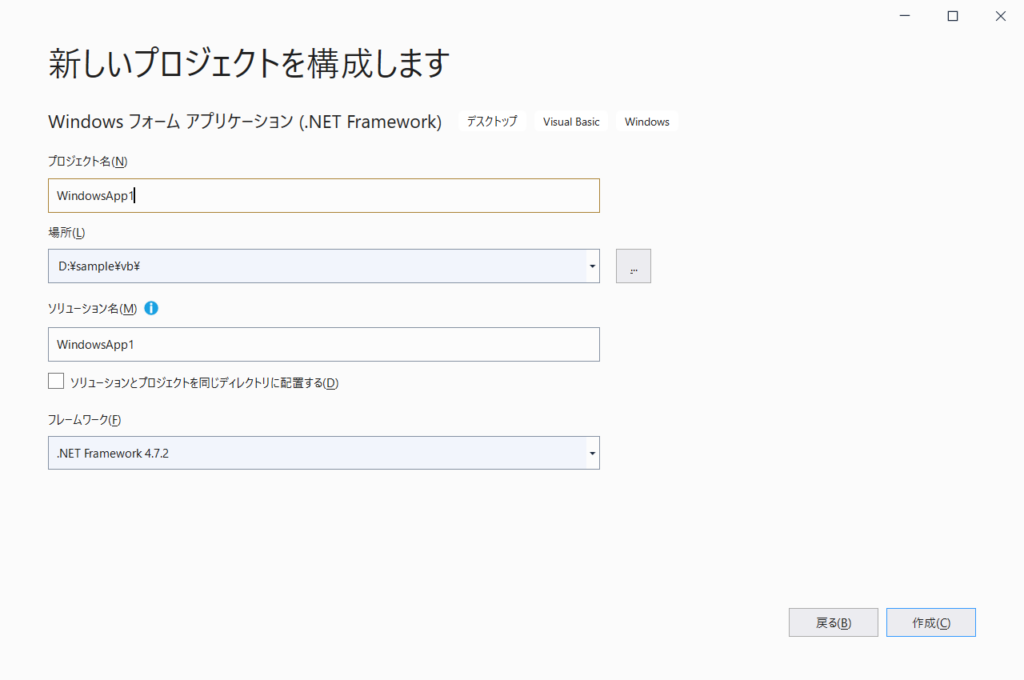Close the configure project dialog
This screenshot has width=1024, height=680.
coord(1000,16)
